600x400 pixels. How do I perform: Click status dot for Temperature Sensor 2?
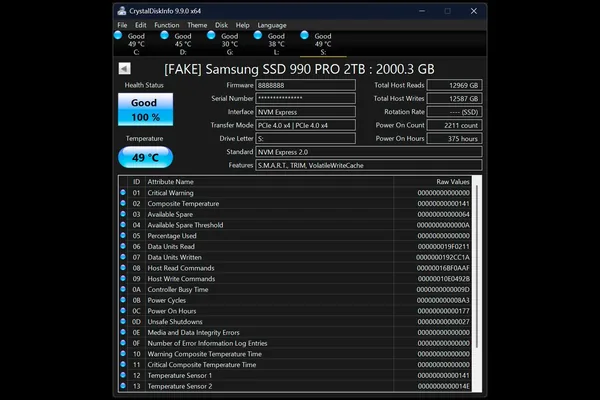[x=123, y=386]
